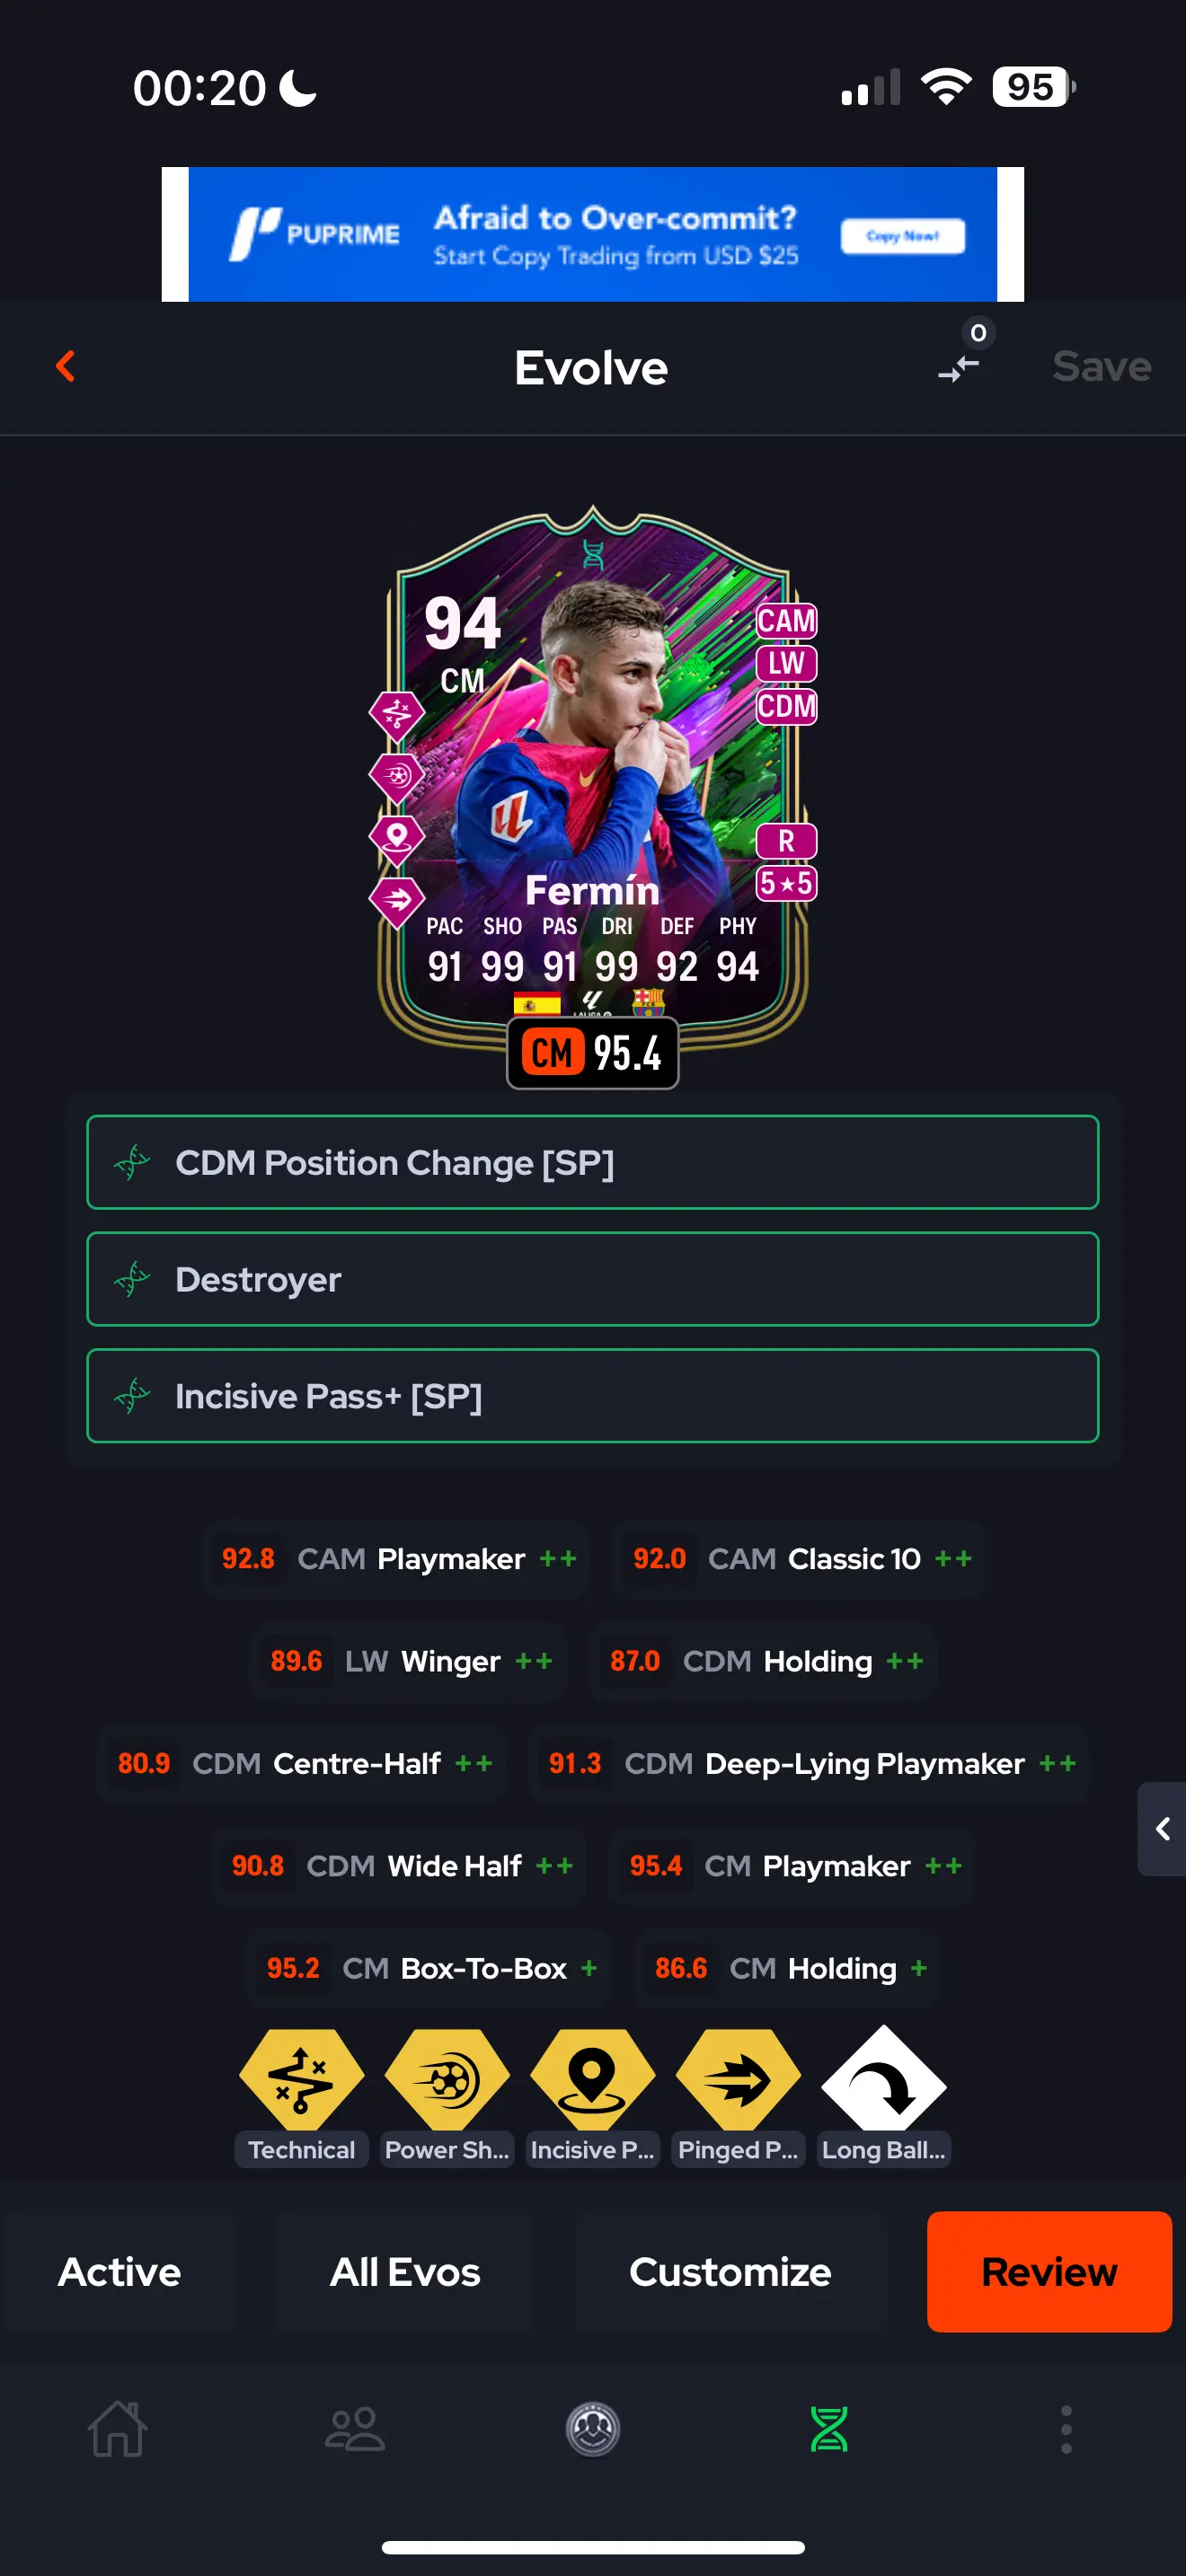Toggle the CDM Position Change [SP] evolution
The width and height of the screenshot is (1186, 2576).
coord(592,1162)
